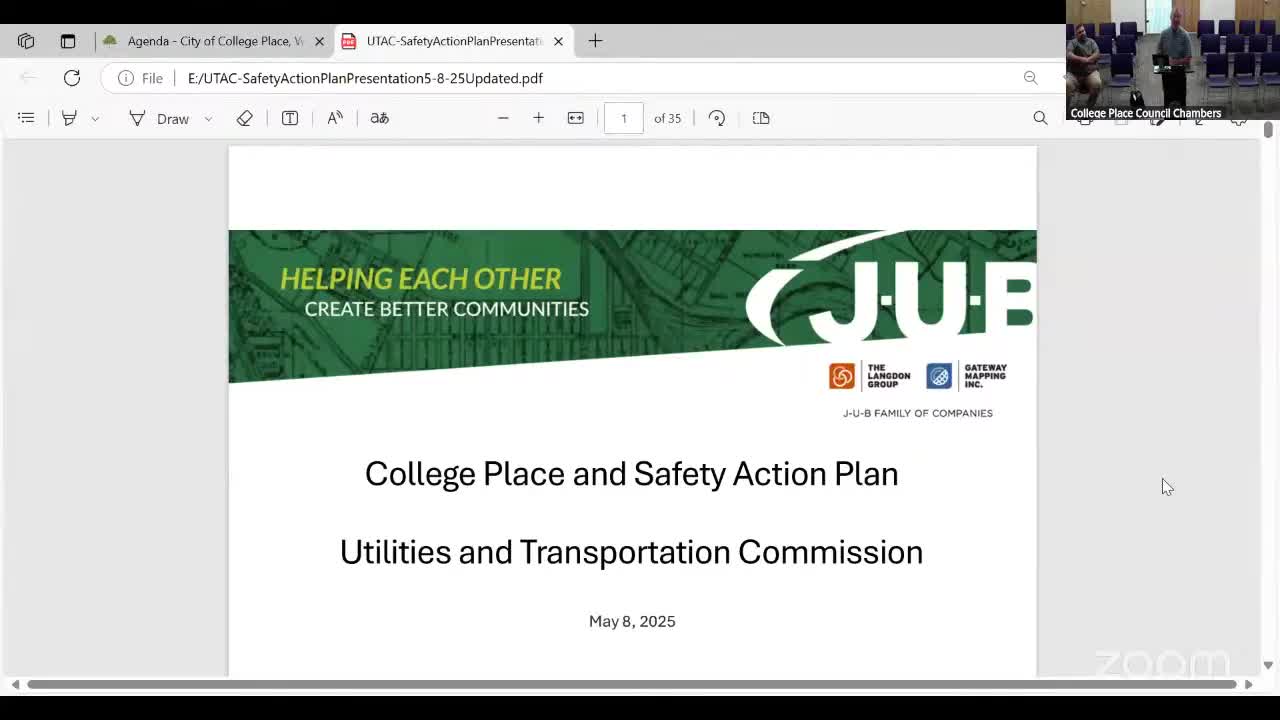The height and width of the screenshot is (720, 1280).
Task: Open the browser Workspaces icon
Action: click(26, 41)
